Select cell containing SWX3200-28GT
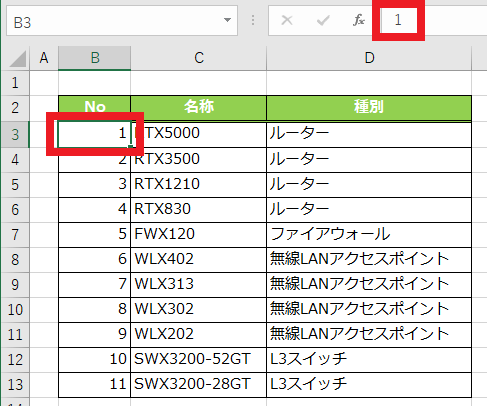This screenshot has height=406, width=487. pos(199,385)
